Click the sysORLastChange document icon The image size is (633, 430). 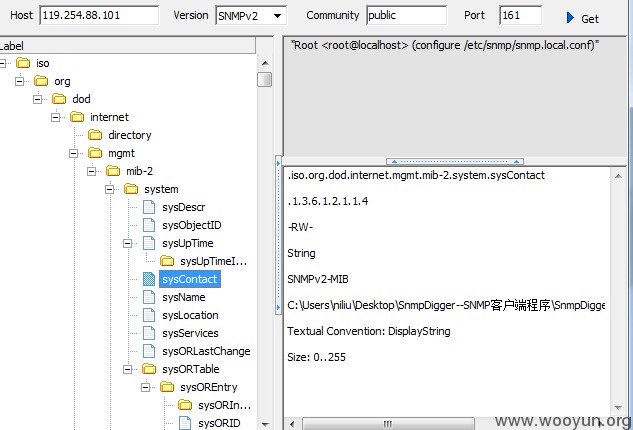pos(149,351)
